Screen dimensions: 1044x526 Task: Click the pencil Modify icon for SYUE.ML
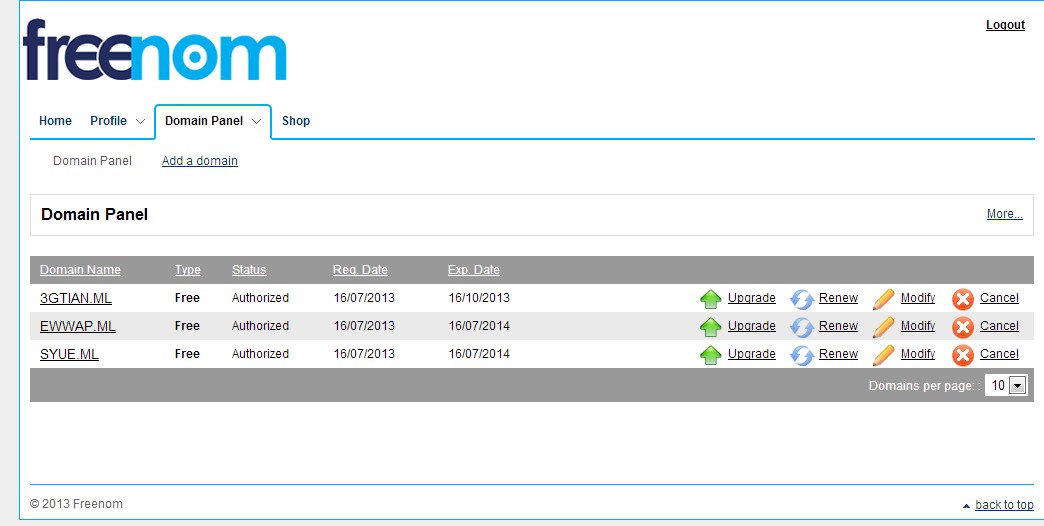pyautogui.click(x=884, y=354)
